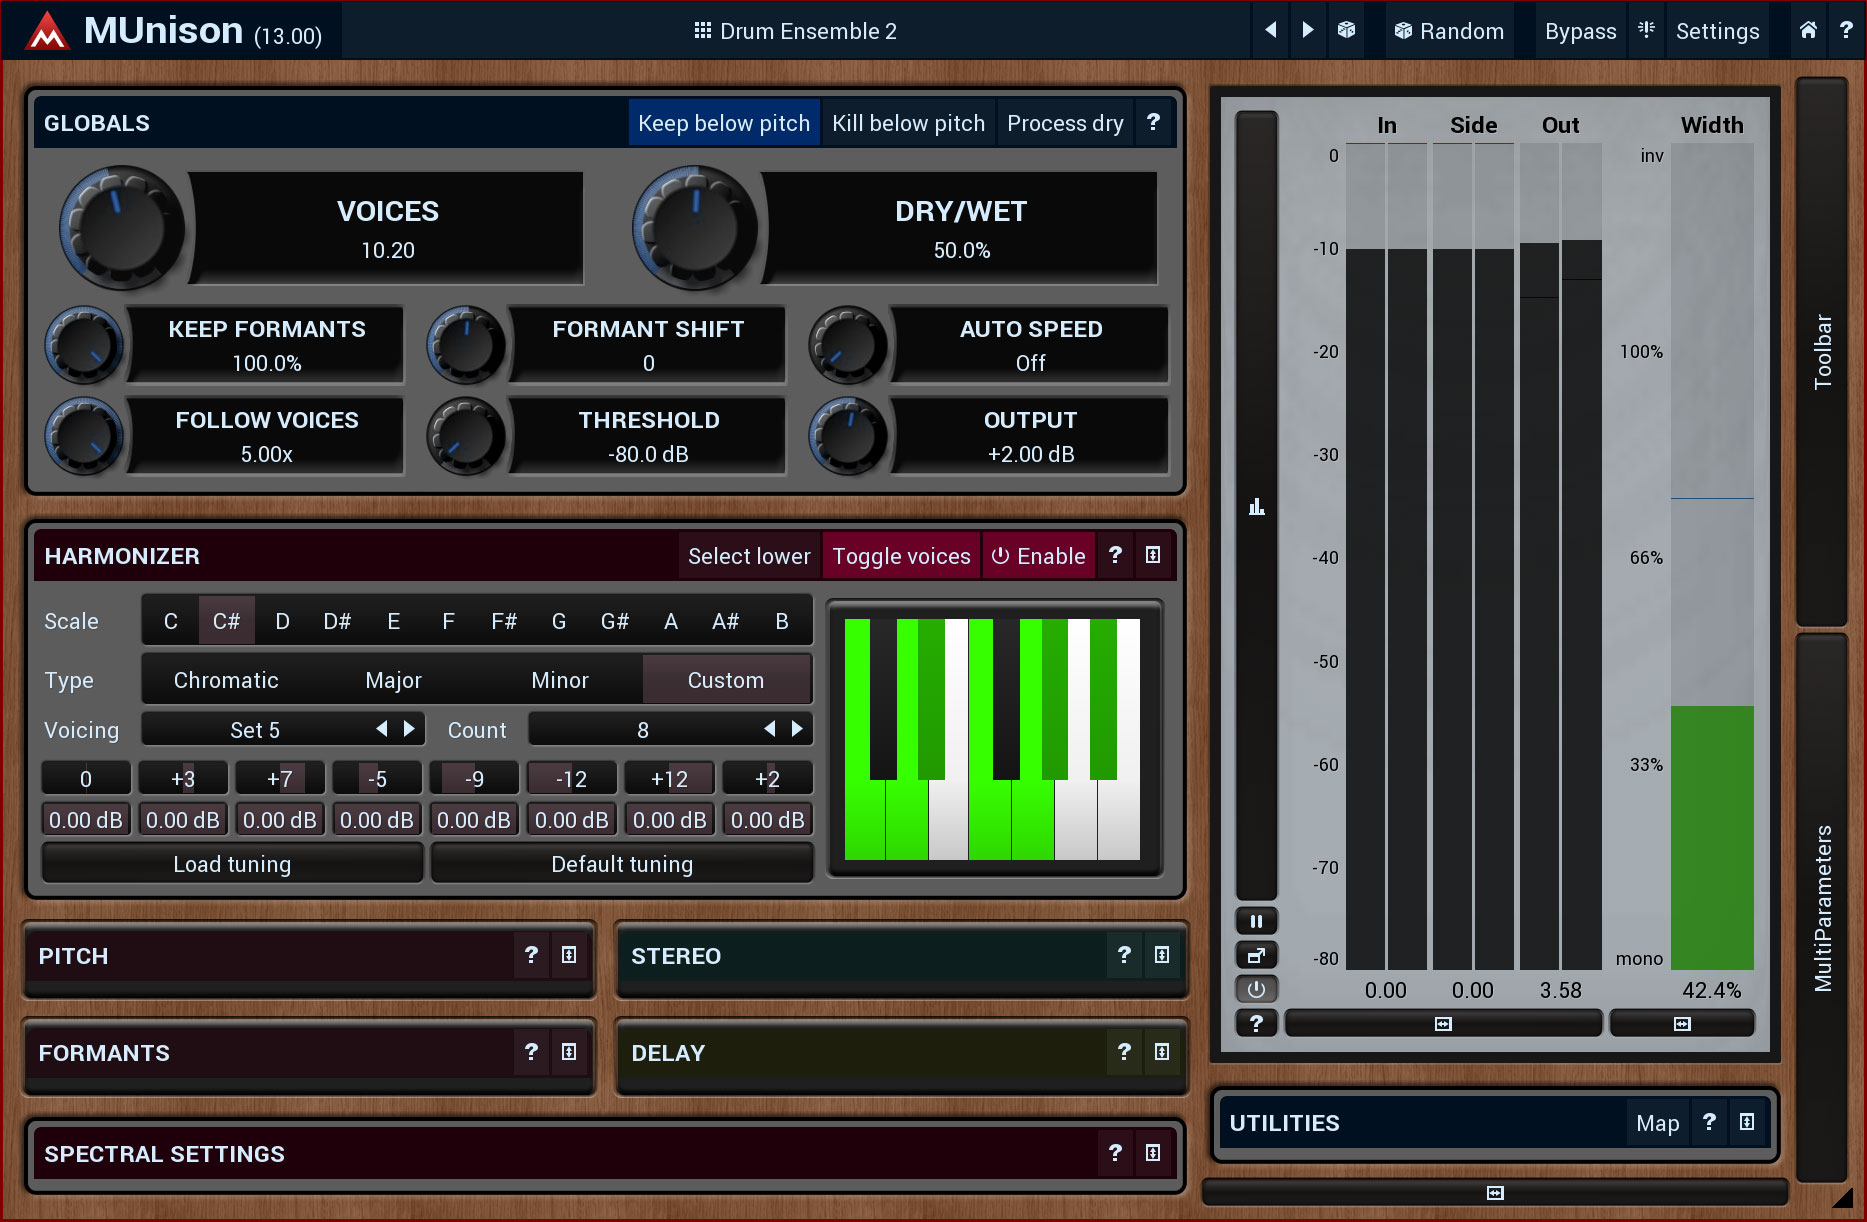This screenshot has height=1222, width=1867.
Task: Go to the next preset arrow
Action: coord(1307,30)
